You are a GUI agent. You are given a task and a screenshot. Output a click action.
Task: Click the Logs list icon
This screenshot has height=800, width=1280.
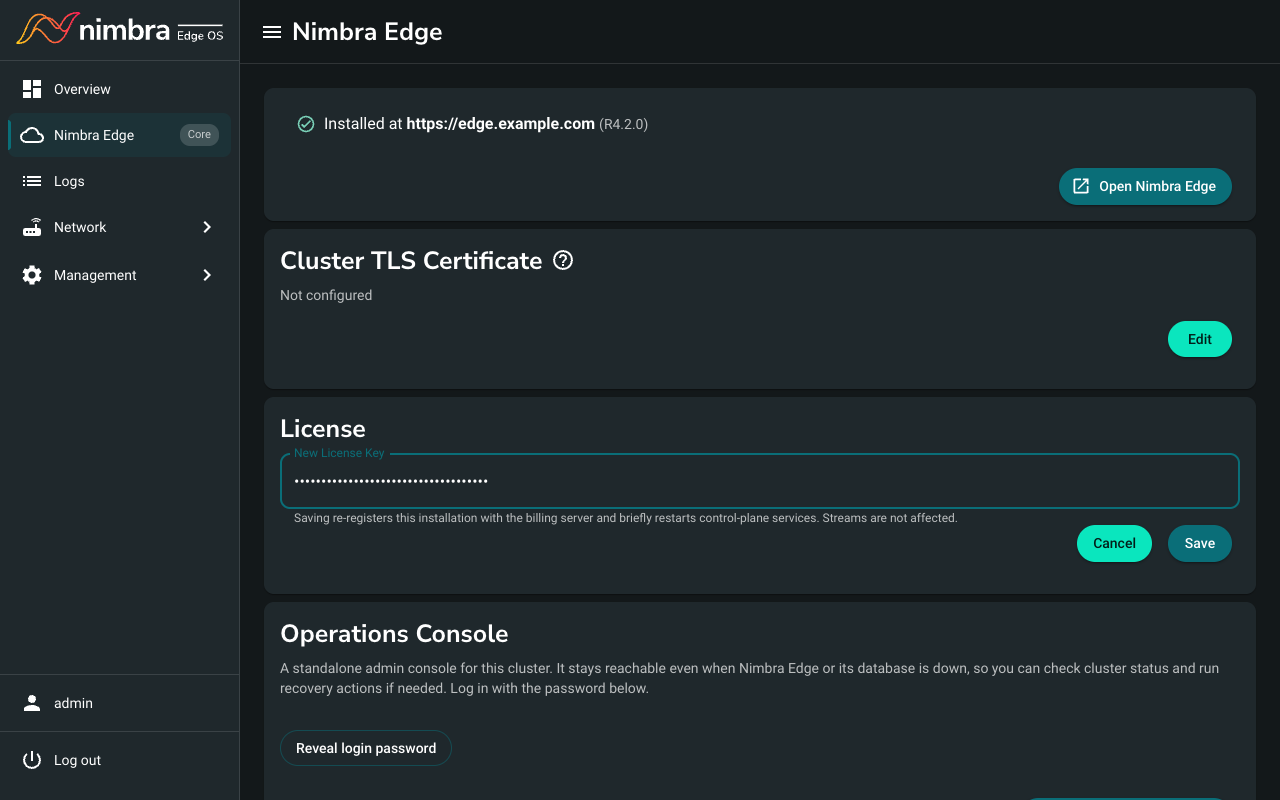pyautogui.click(x=32, y=181)
